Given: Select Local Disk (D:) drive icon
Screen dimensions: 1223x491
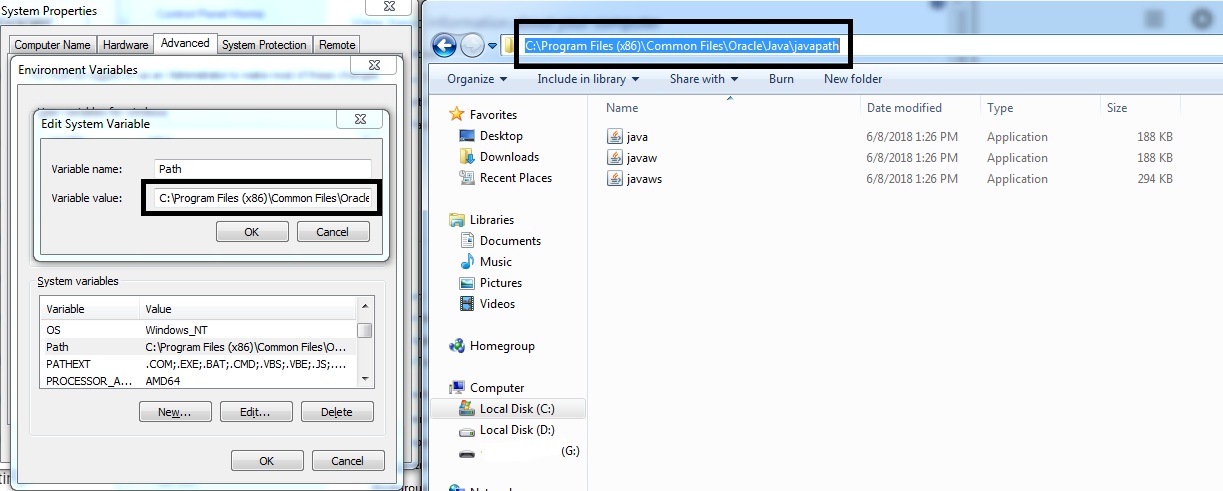Looking at the screenshot, I should (466, 430).
